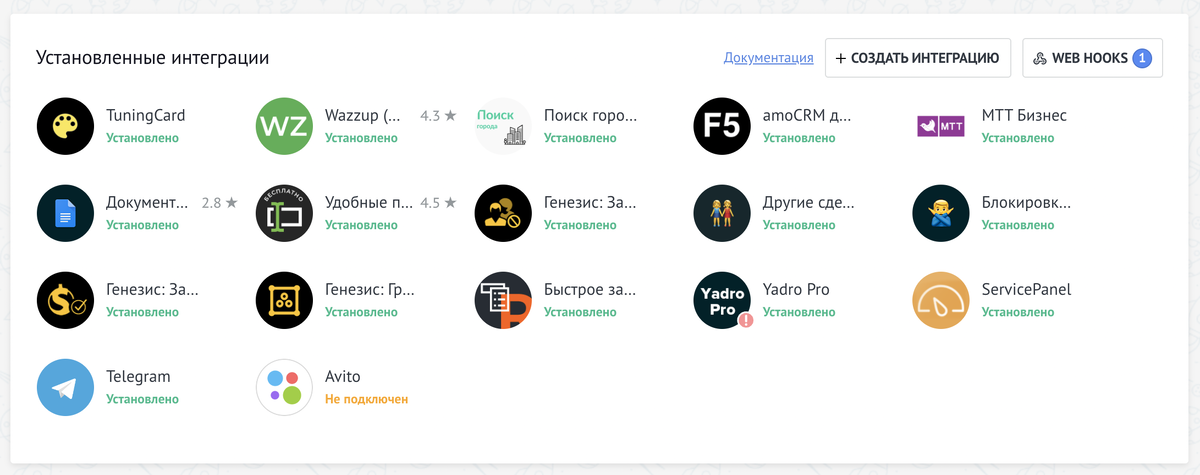Select the amoCRM д… integration name

(x=807, y=115)
